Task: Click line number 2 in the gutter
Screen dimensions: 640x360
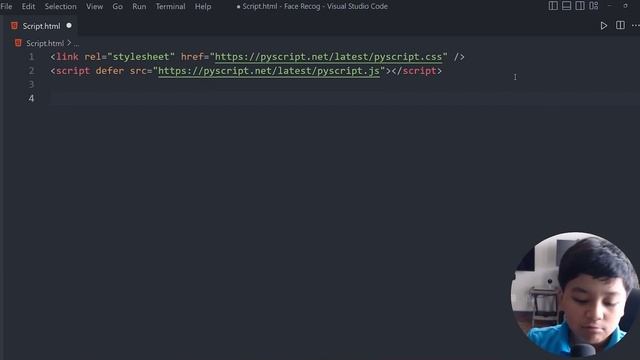Action: [31, 71]
